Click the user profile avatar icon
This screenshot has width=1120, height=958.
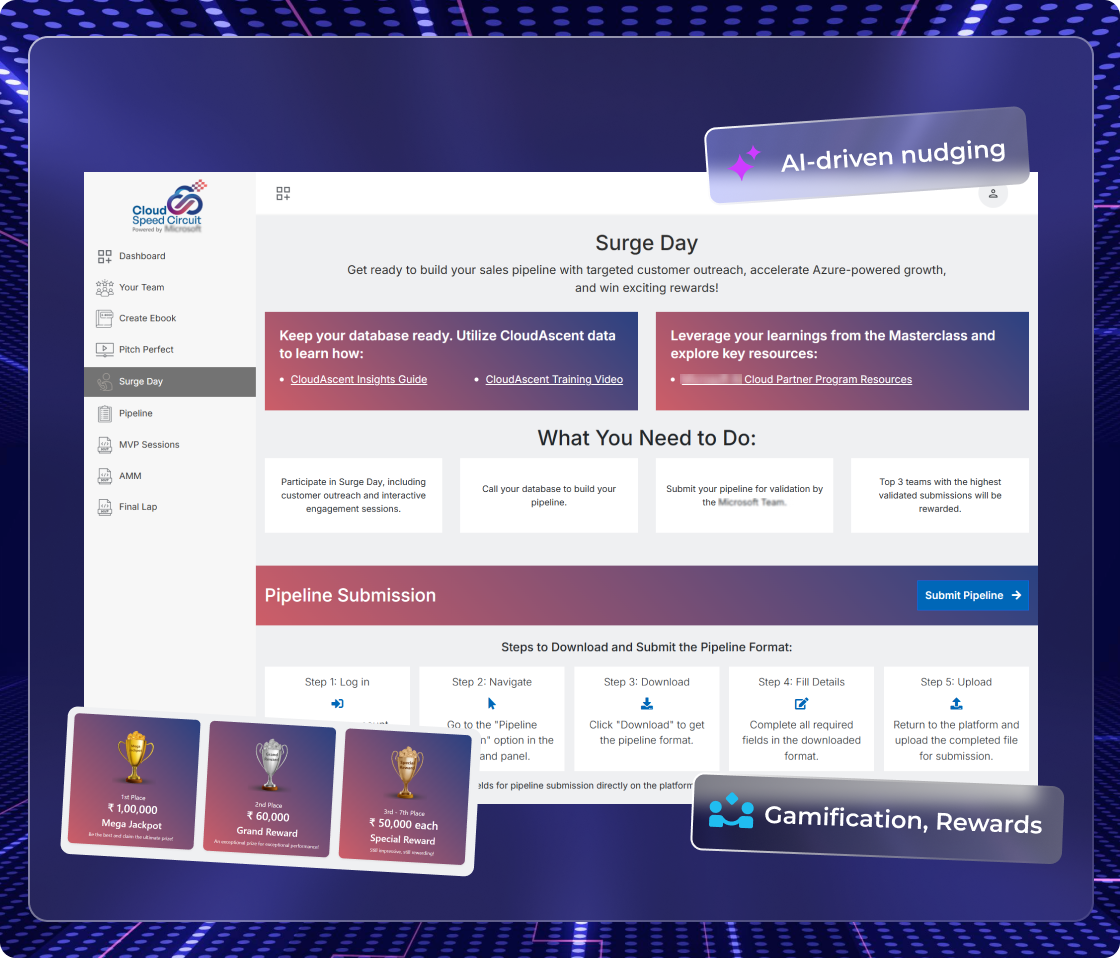point(992,194)
